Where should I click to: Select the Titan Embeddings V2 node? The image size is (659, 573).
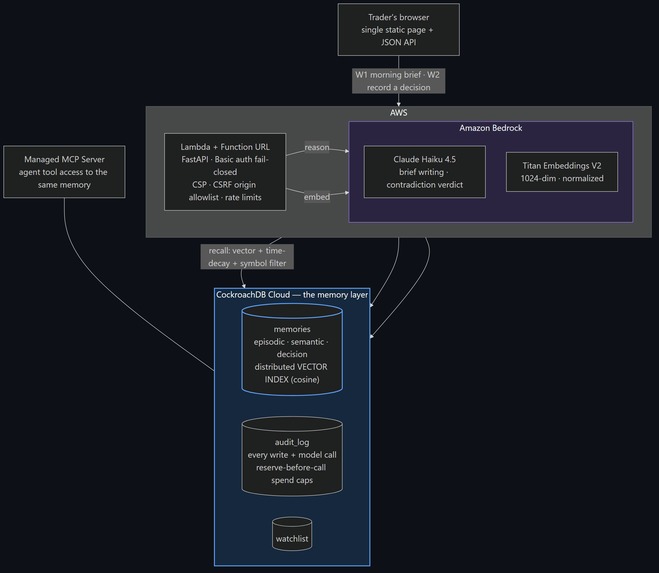point(562,172)
